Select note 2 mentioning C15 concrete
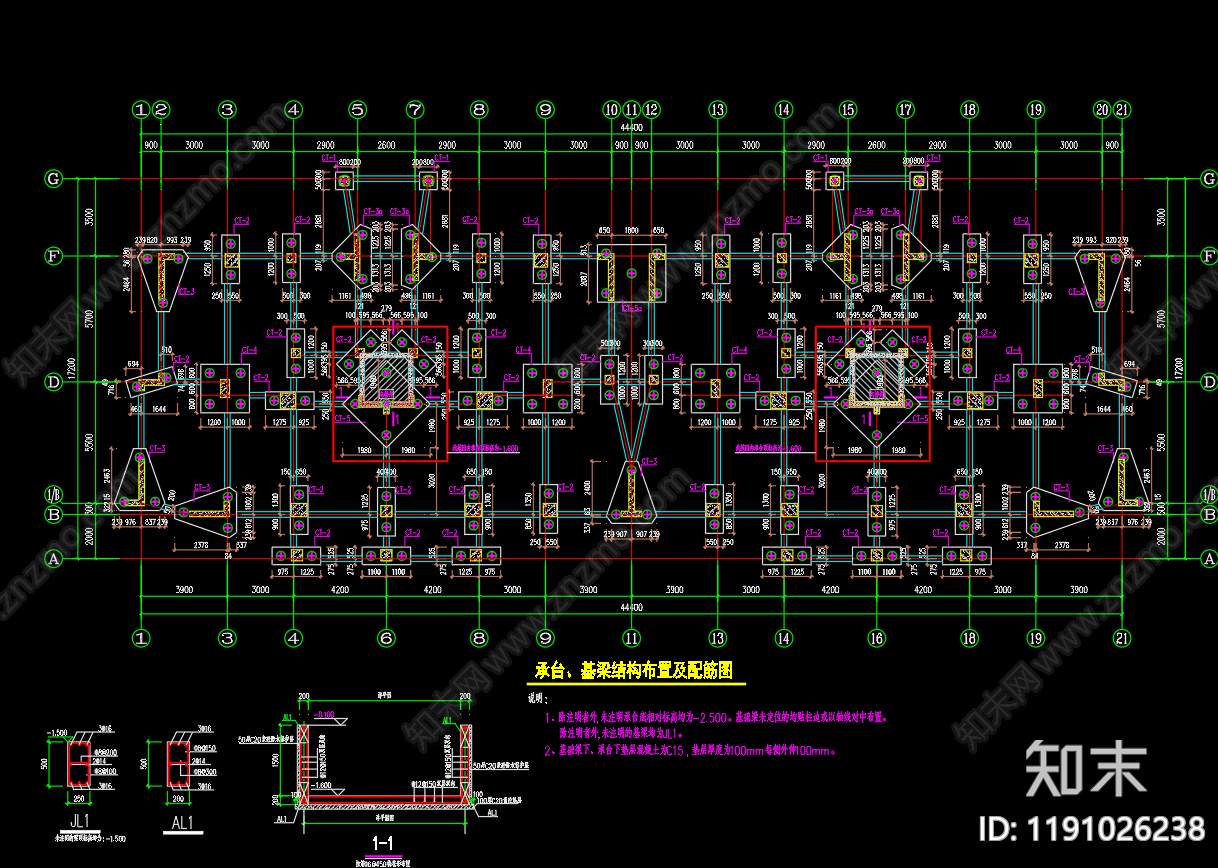 [x=690, y=749]
